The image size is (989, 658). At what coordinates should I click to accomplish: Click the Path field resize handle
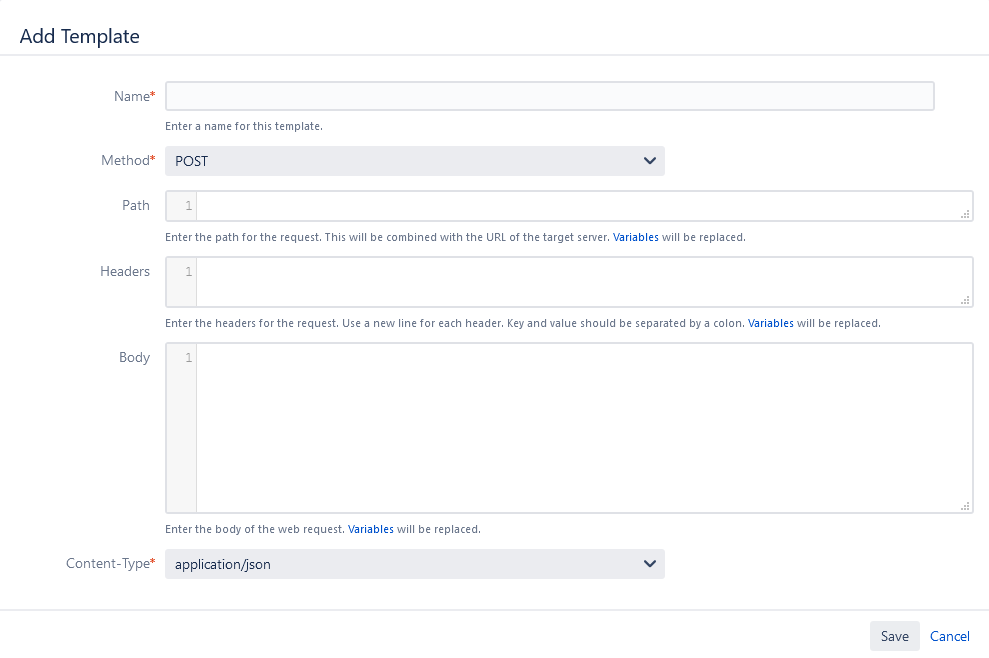click(x=965, y=214)
